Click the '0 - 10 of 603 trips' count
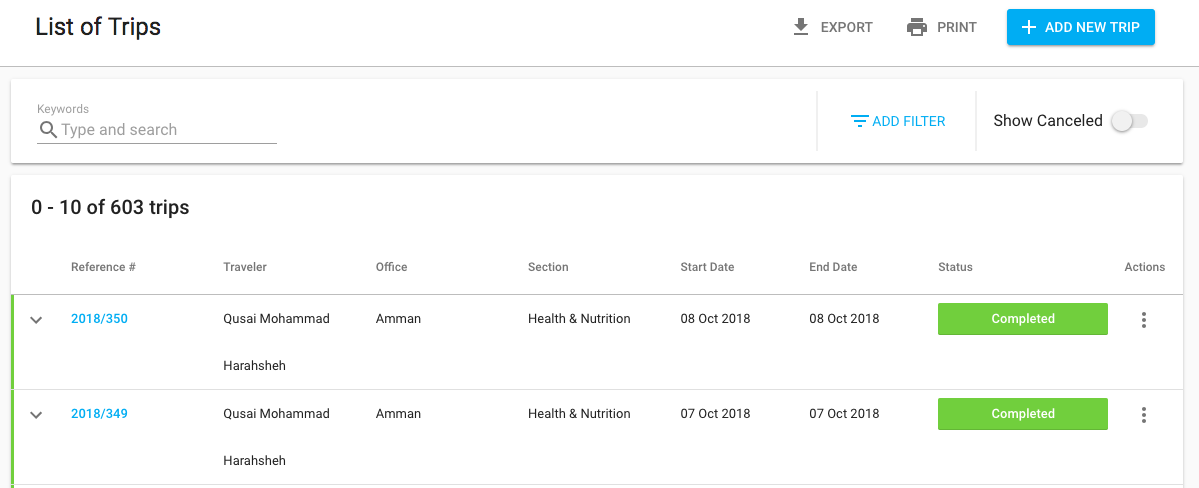This screenshot has height=488, width=1199. 110,207
